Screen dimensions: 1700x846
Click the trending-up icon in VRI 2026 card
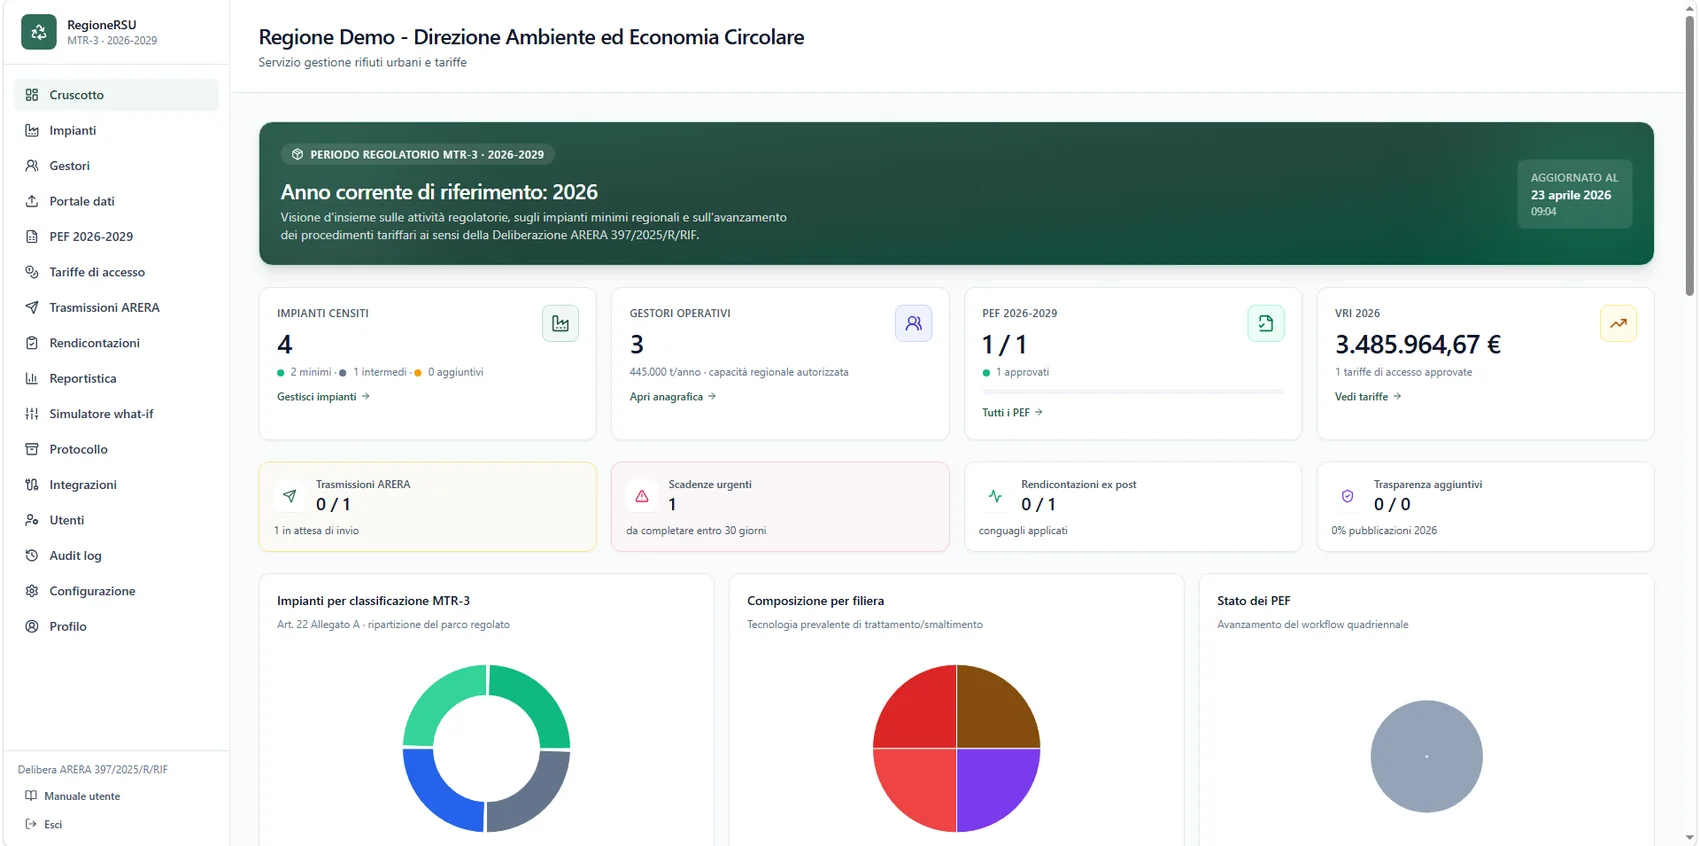1618,323
